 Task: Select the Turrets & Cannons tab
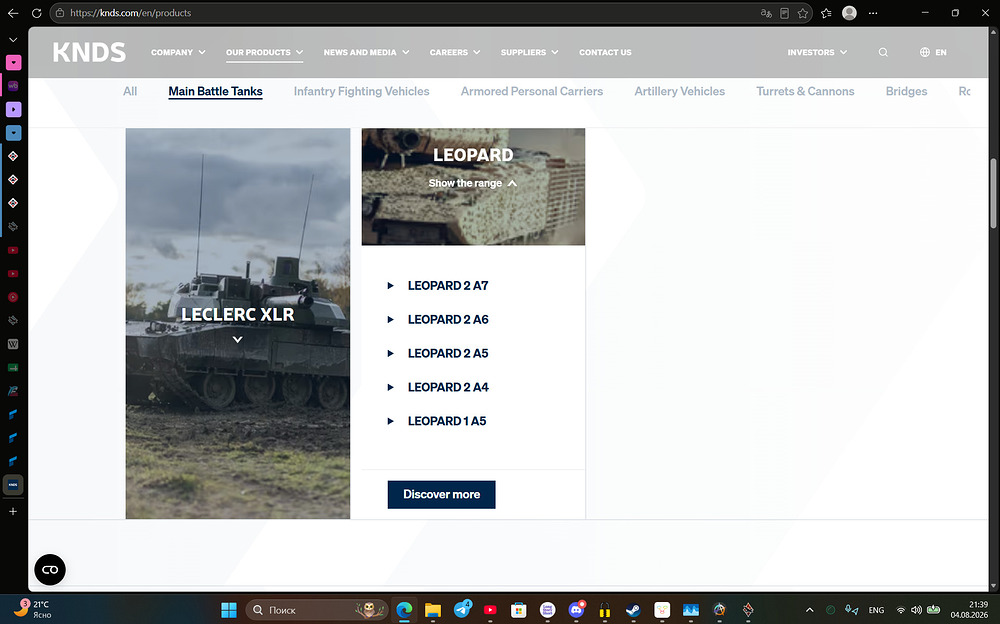tap(805, 91)
